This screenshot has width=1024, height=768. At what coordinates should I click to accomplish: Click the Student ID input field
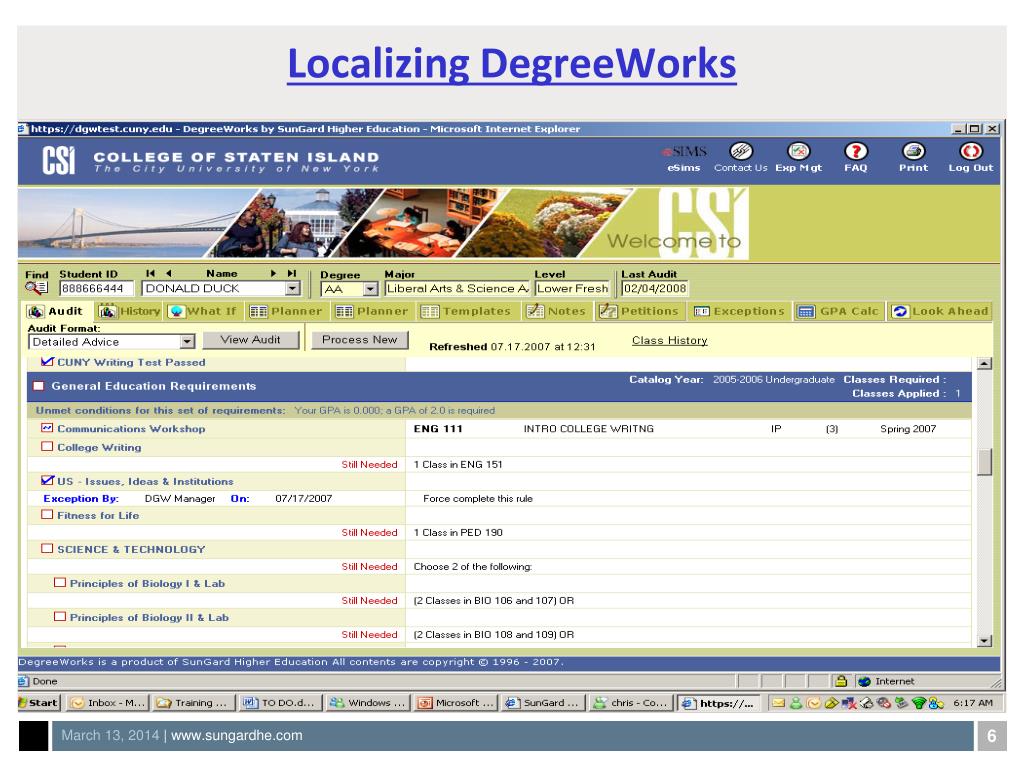tap(96, 288)
